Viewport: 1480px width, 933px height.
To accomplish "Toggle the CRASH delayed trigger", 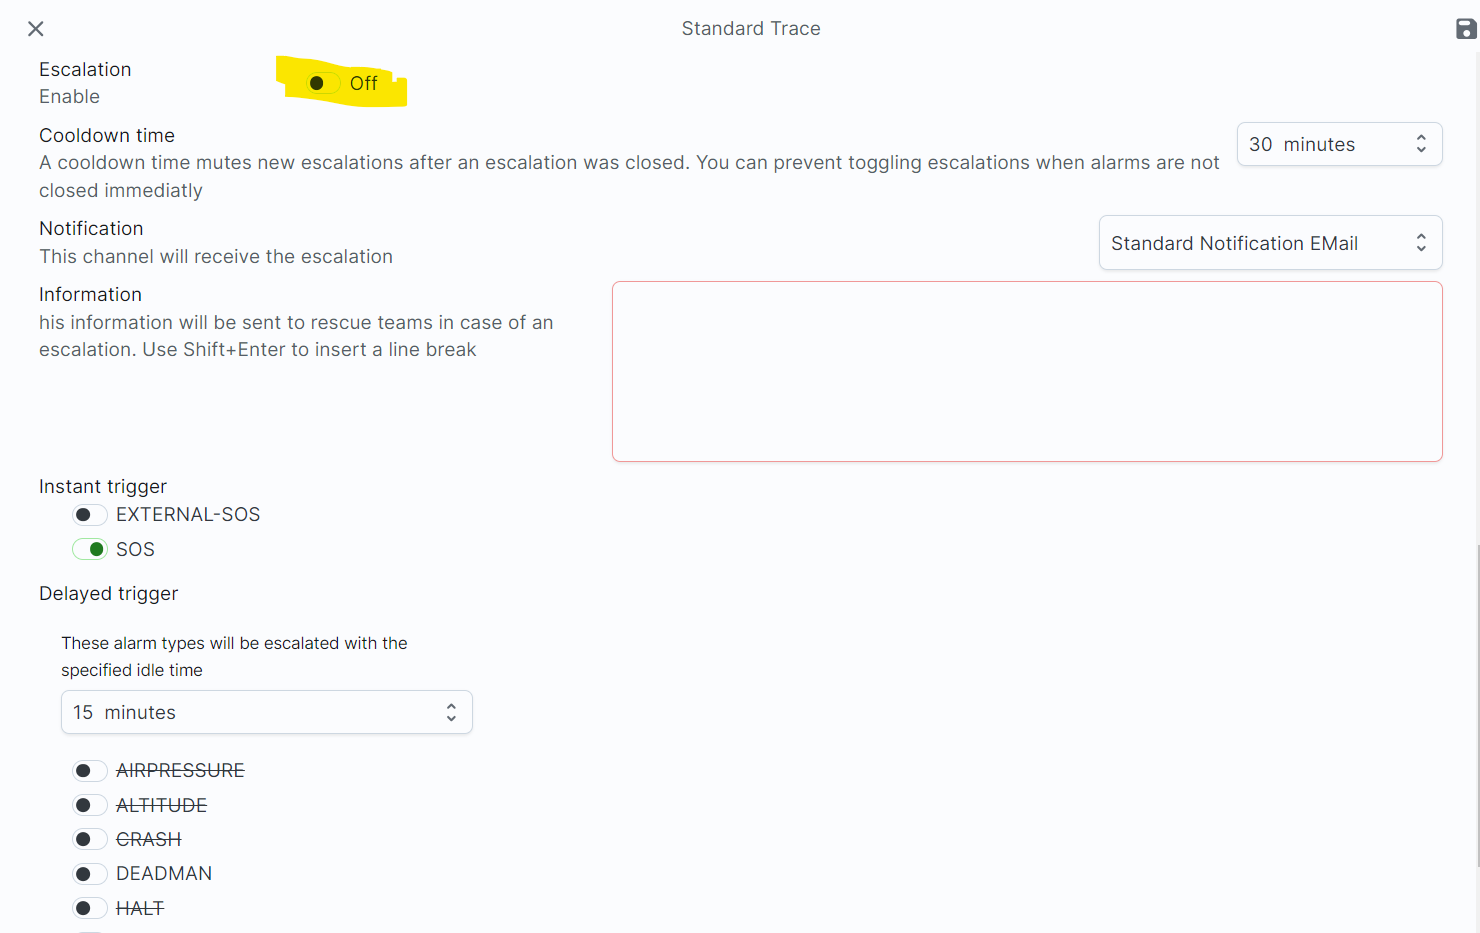I will coord(89,839).
